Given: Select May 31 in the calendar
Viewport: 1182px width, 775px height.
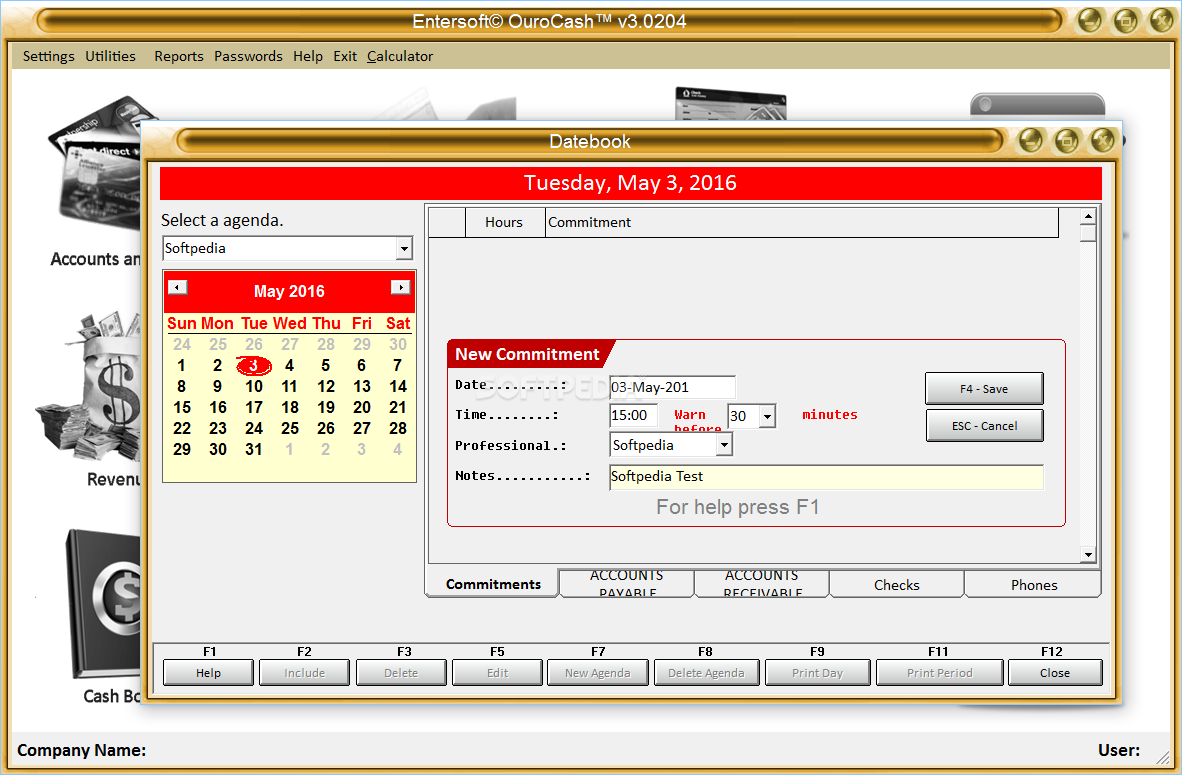Looking at the screenshot, I should [x=254, y=449].
